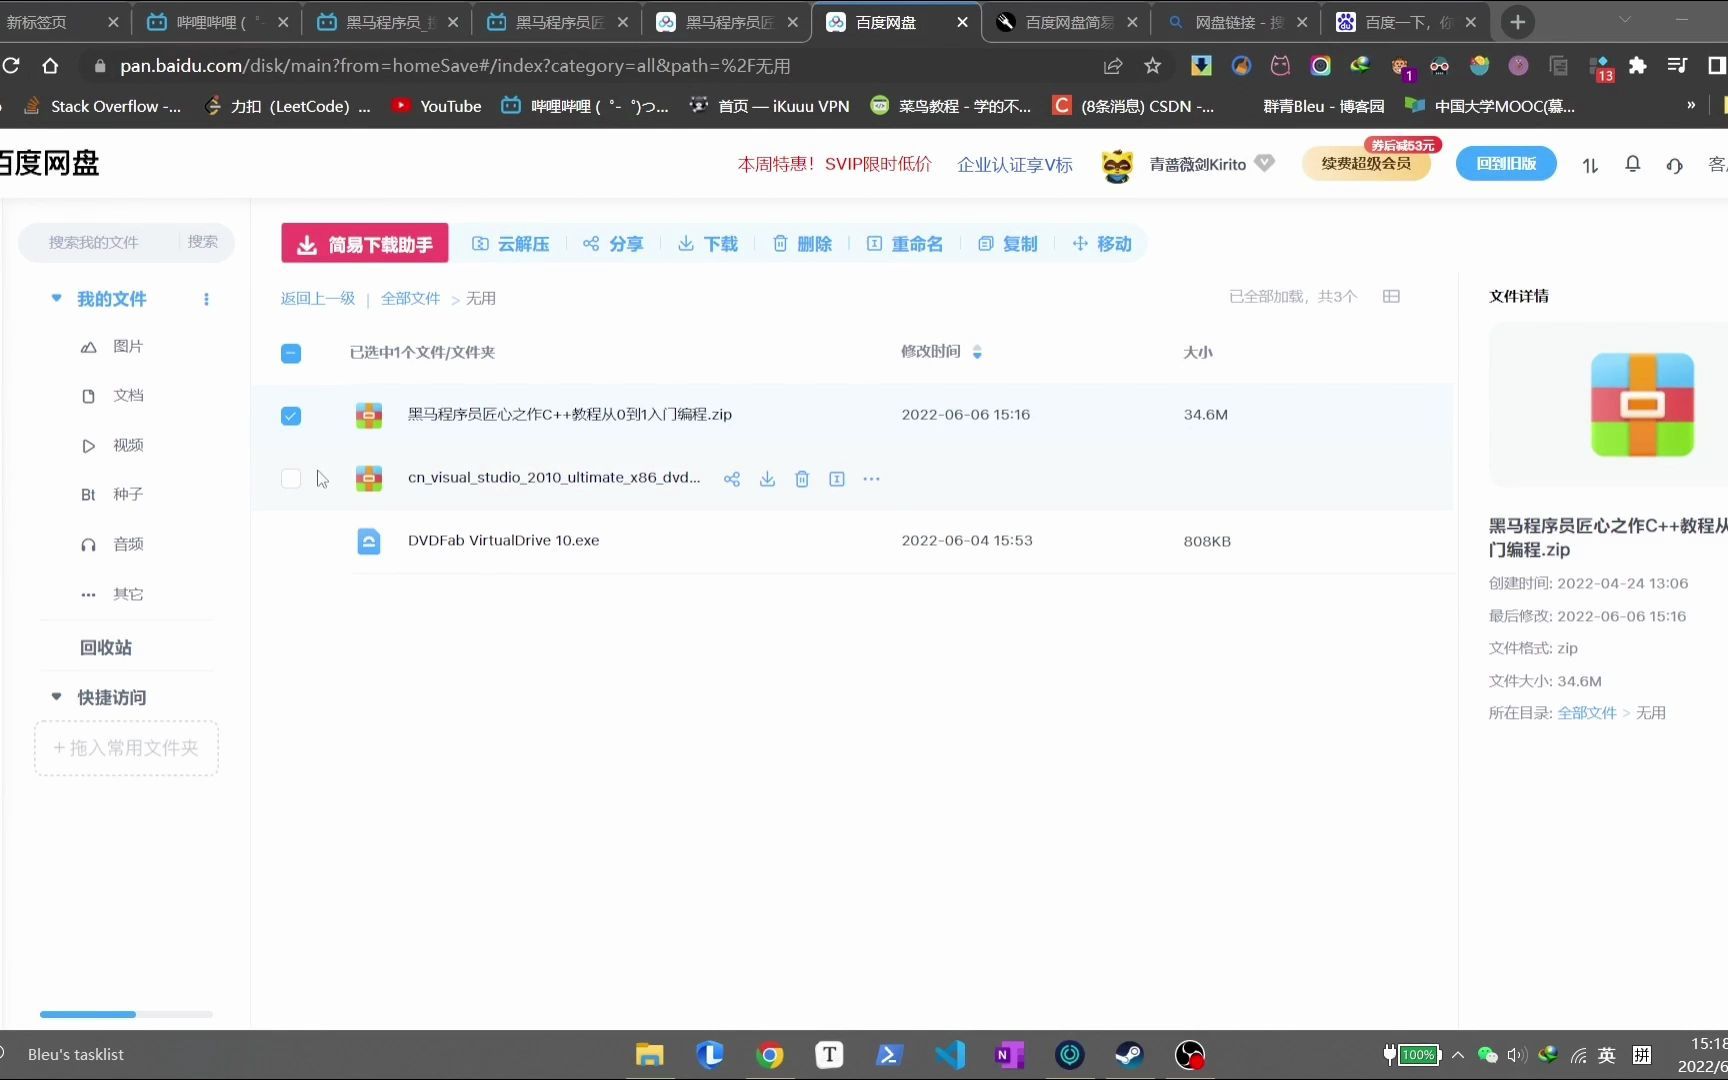Click 回到旧版 return to old version

point(1506,163)
